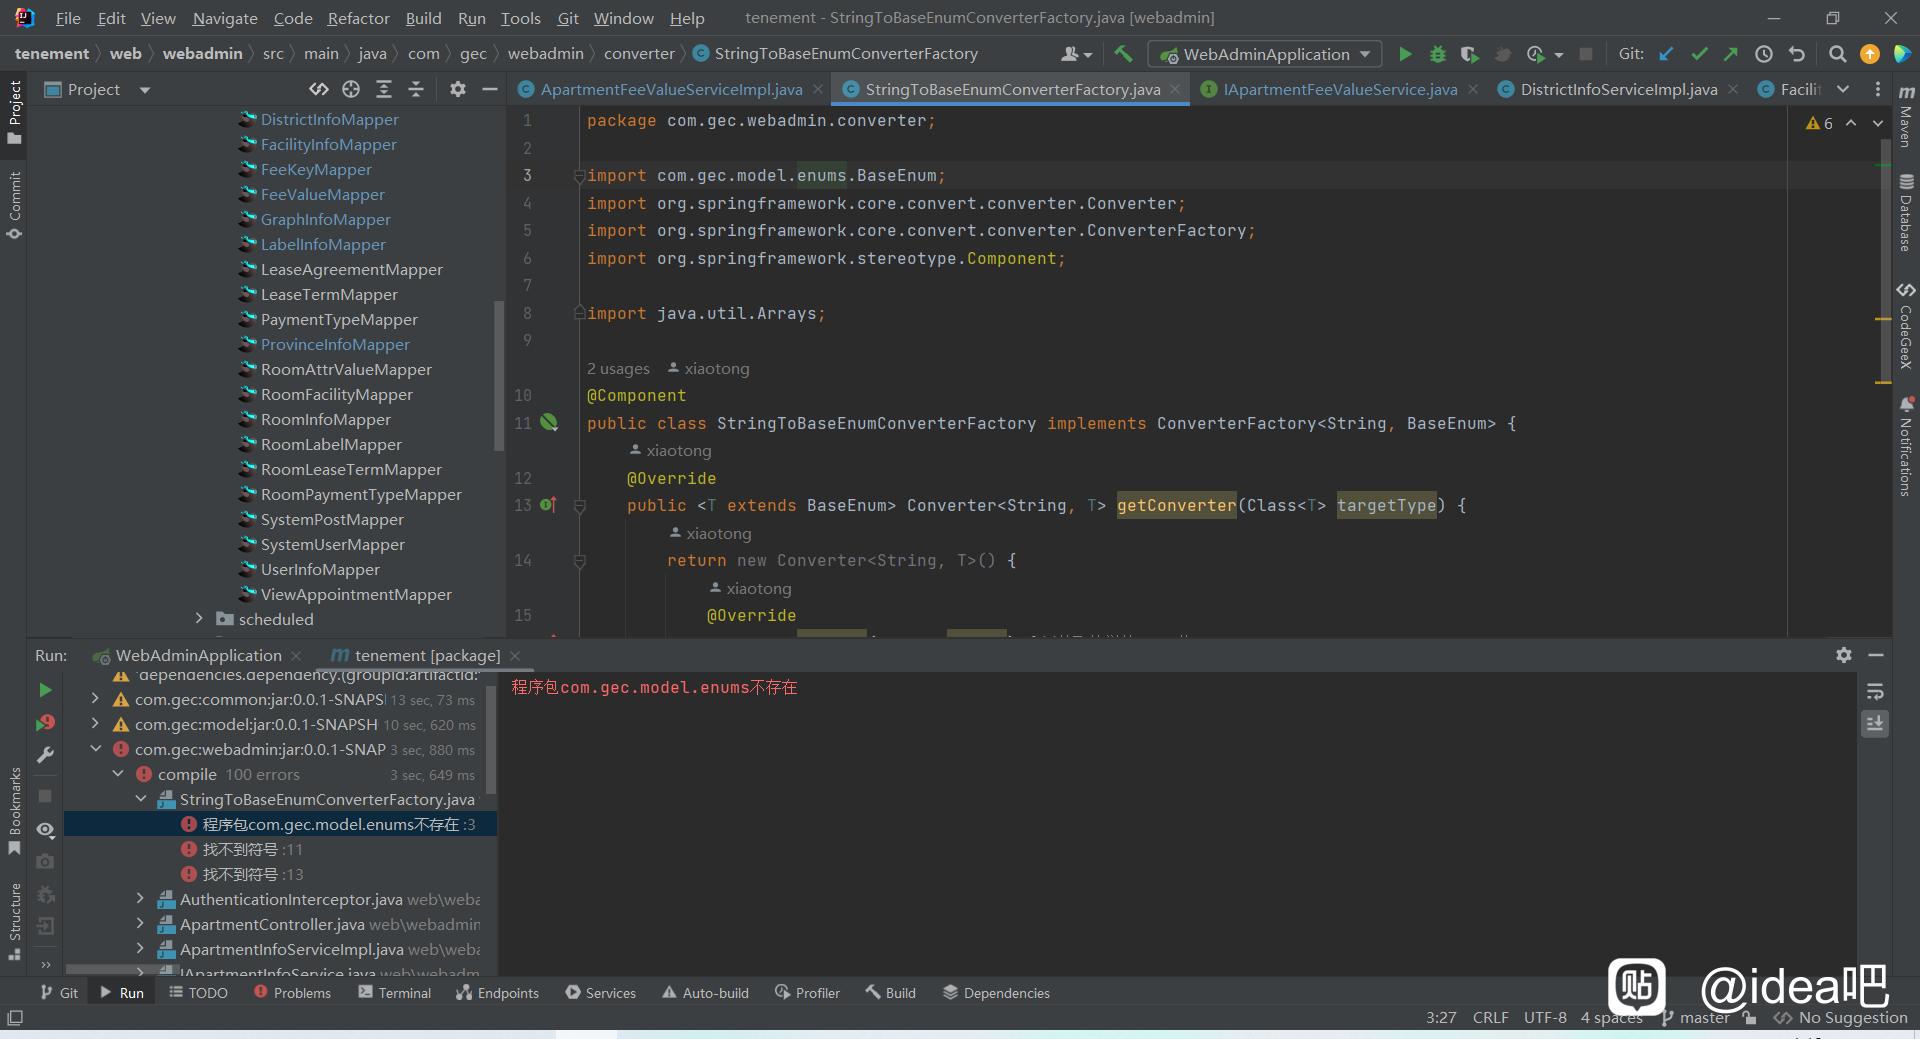Show Git history clock icon
The height and width of the screenshot is (1039, 1920).
pyautogui.click(x=1764, y=54)
